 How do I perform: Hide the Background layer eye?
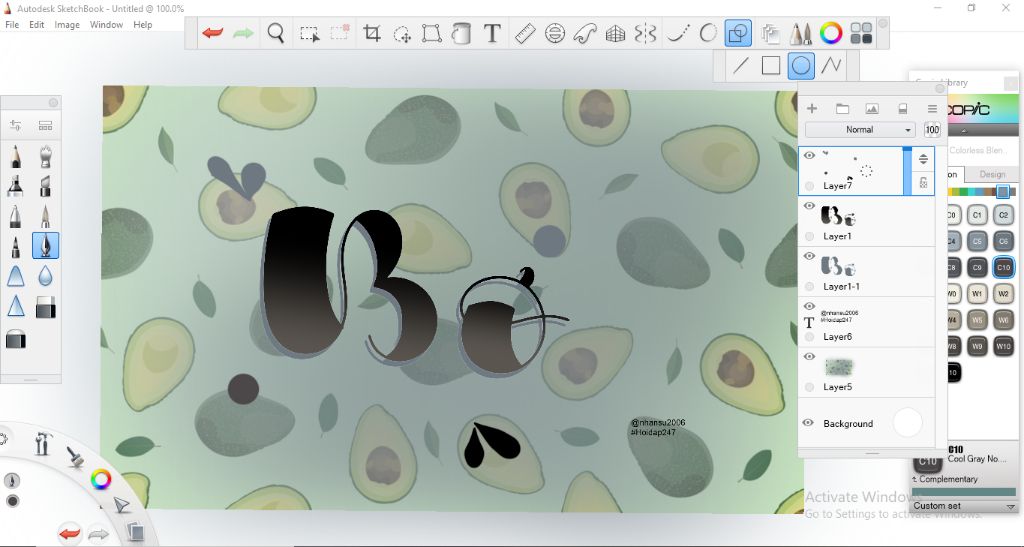point(808,423)
